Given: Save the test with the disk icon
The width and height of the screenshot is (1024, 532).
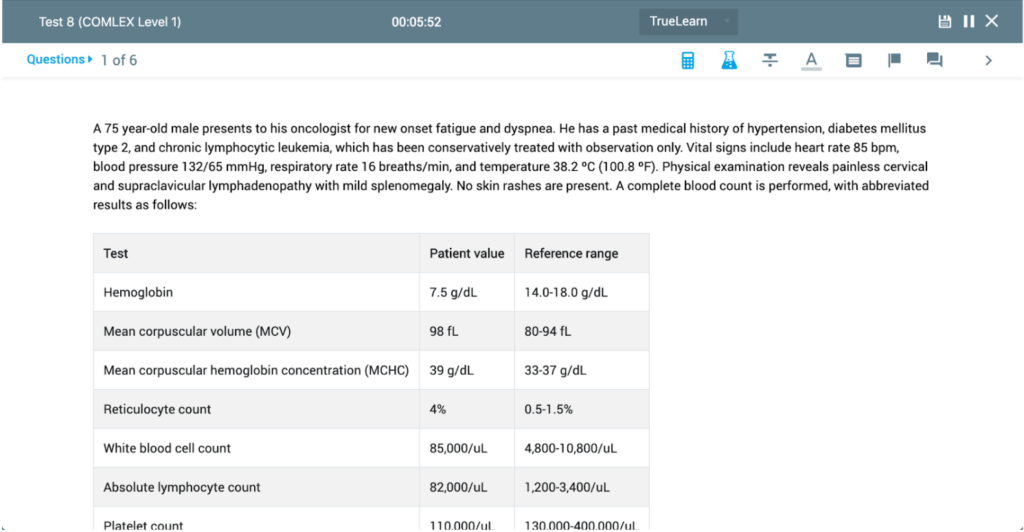Looking at the screenshot, I should point(945,22).
